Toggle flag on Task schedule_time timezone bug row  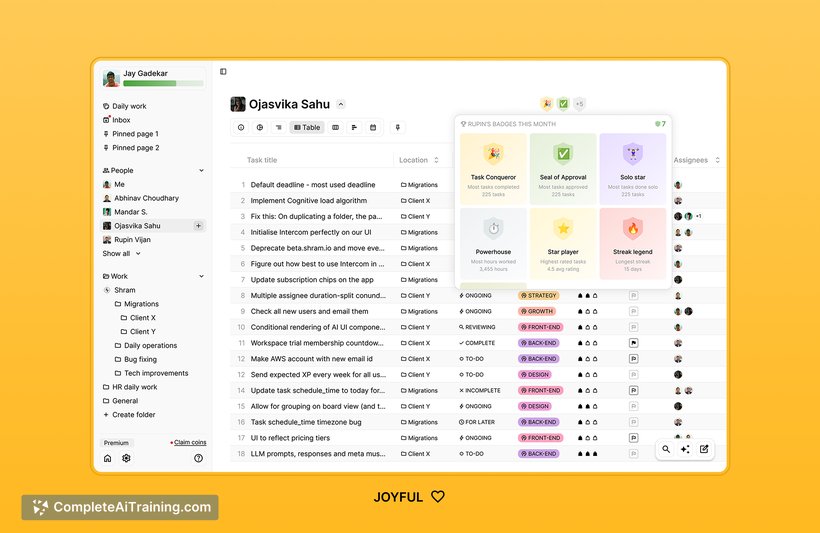pos(633,422)
